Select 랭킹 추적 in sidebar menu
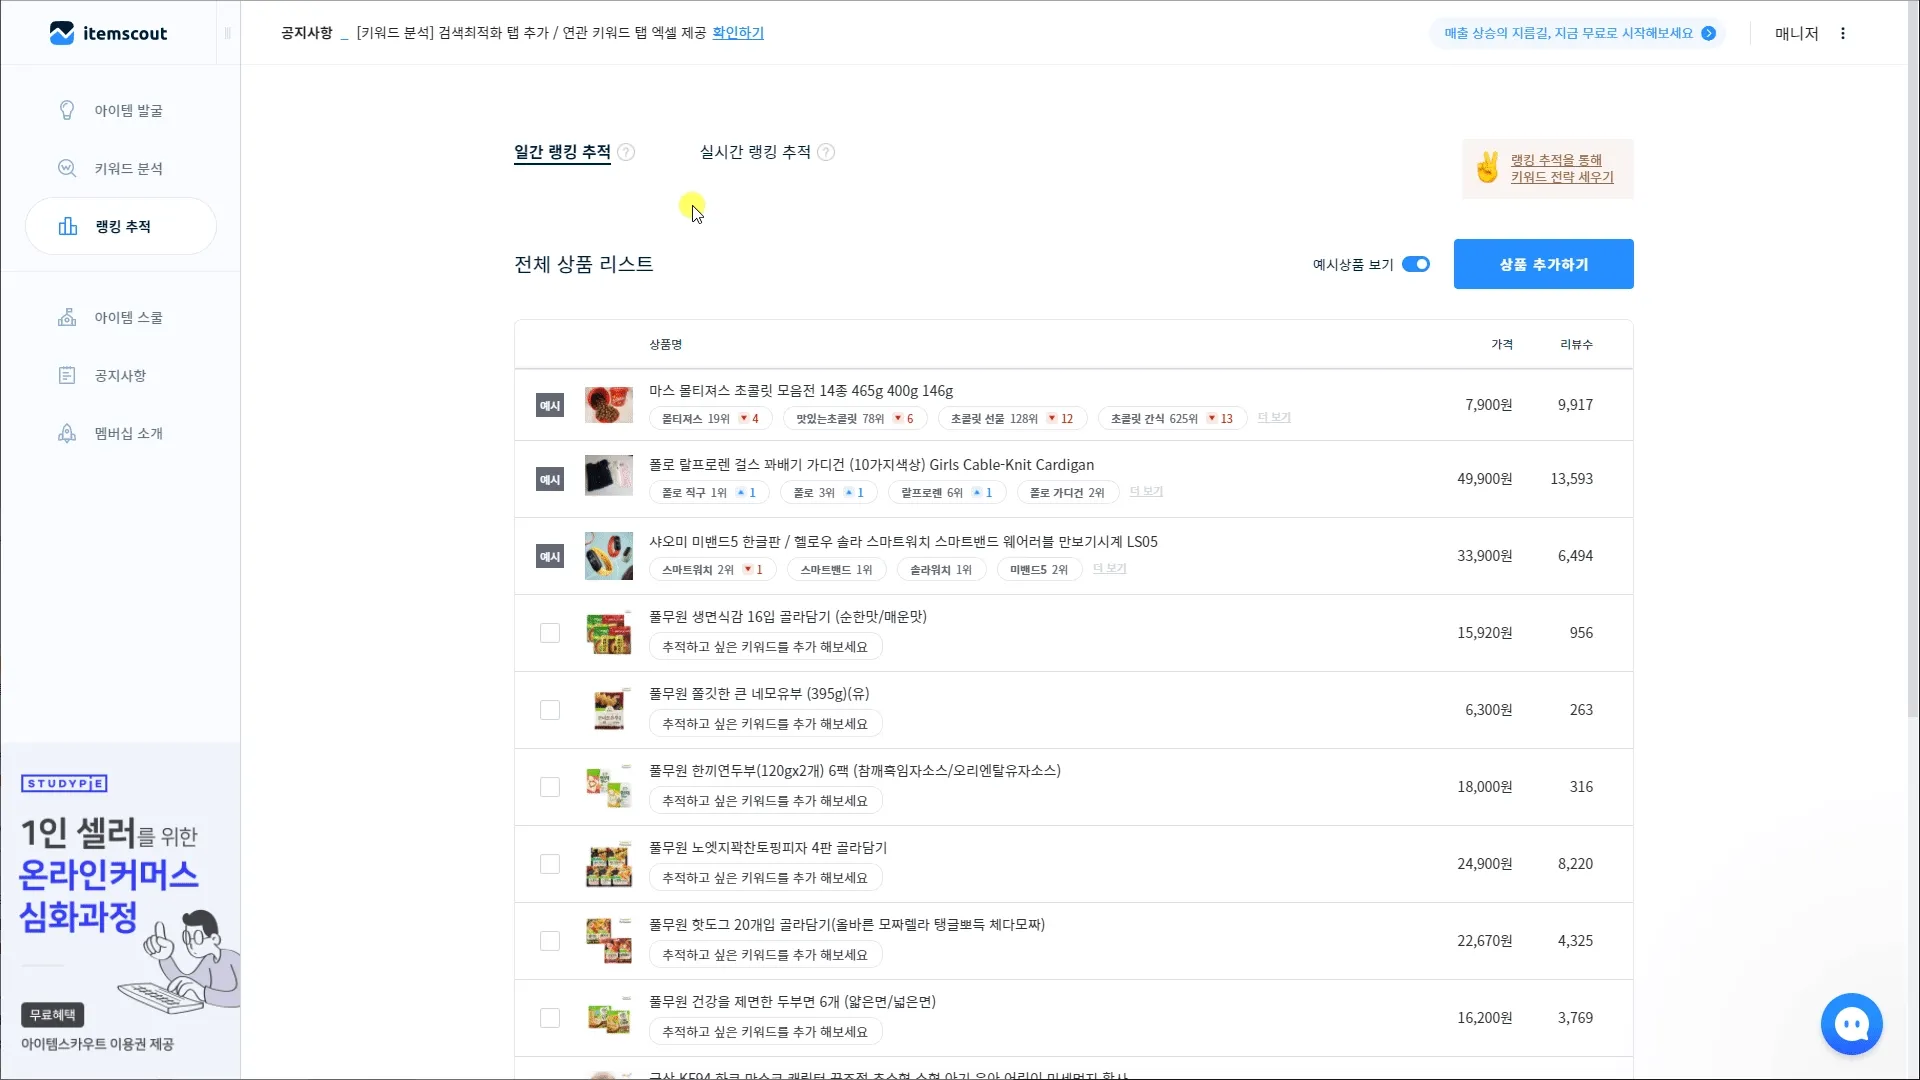Image resolution: width=1920 pixels, height=1080 pixels. click(x=121, y=226)
